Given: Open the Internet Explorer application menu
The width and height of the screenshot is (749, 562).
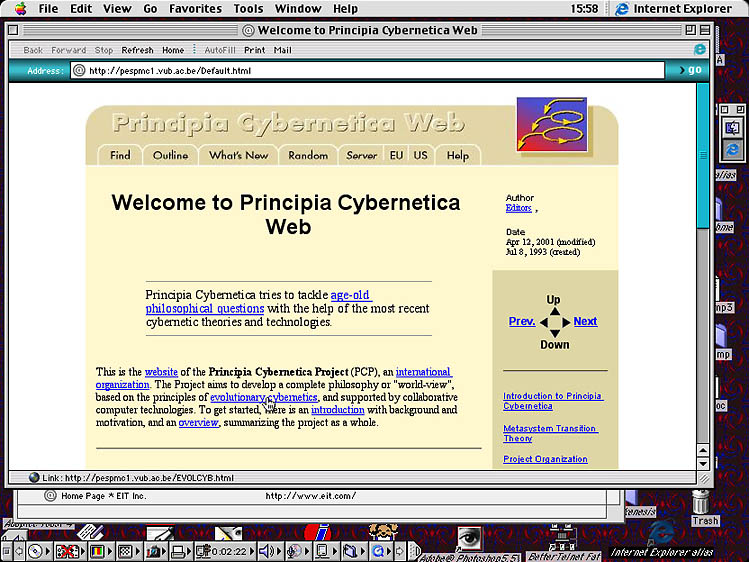Looking at the screenshot, I should point(673,9).
